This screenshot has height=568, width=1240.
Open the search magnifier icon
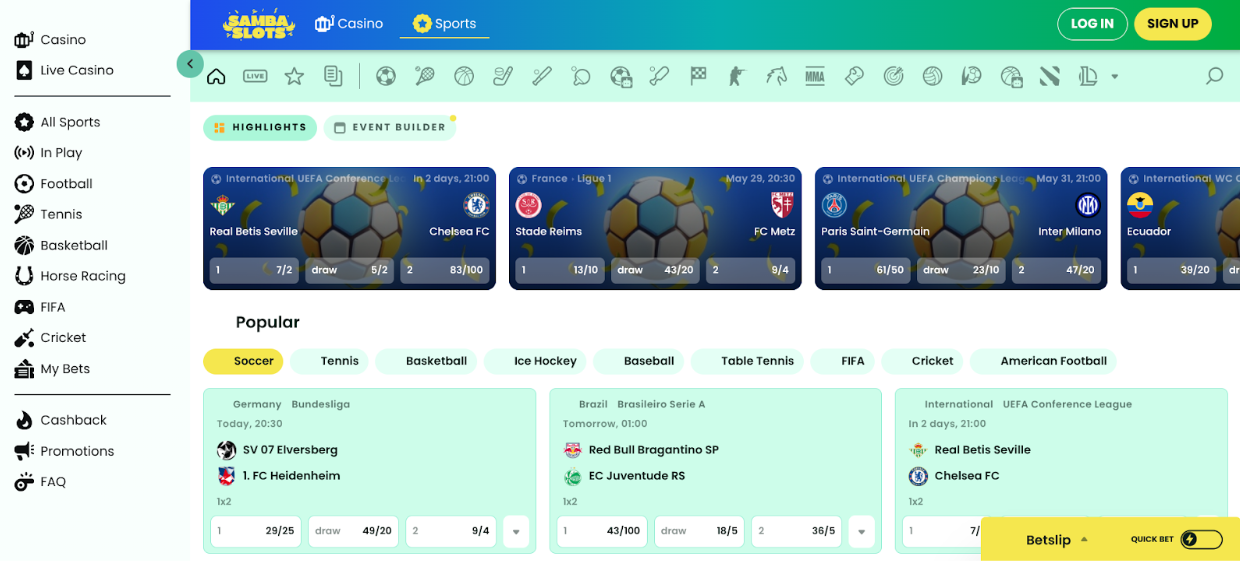(1214, 76)
